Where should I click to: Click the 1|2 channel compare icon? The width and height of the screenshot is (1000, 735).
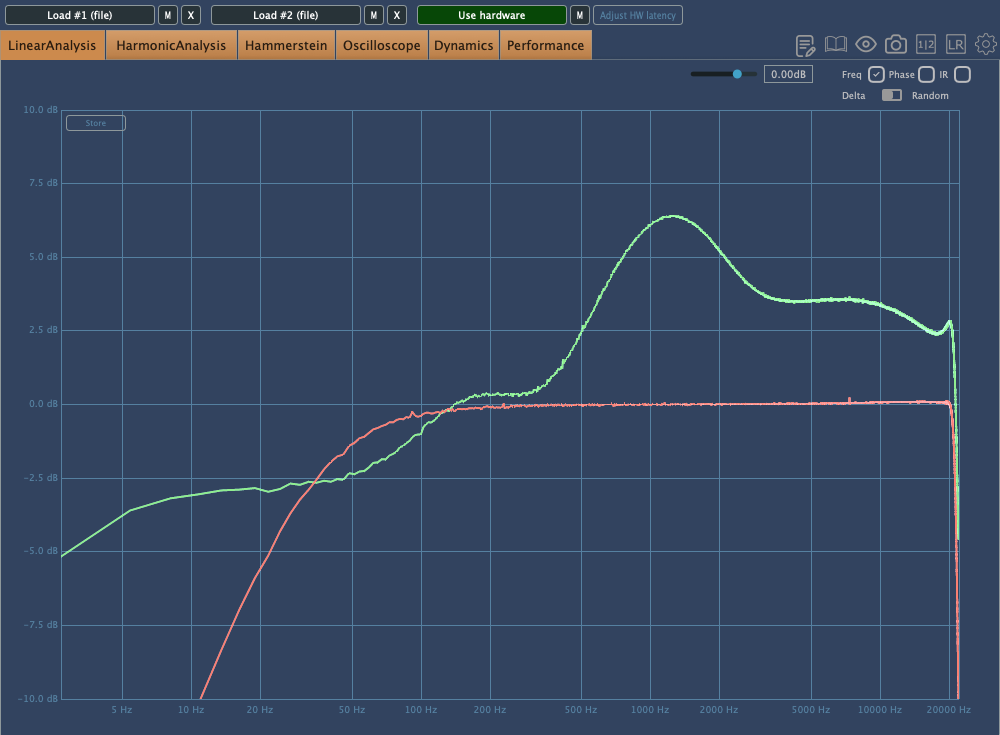coord(926,45)
